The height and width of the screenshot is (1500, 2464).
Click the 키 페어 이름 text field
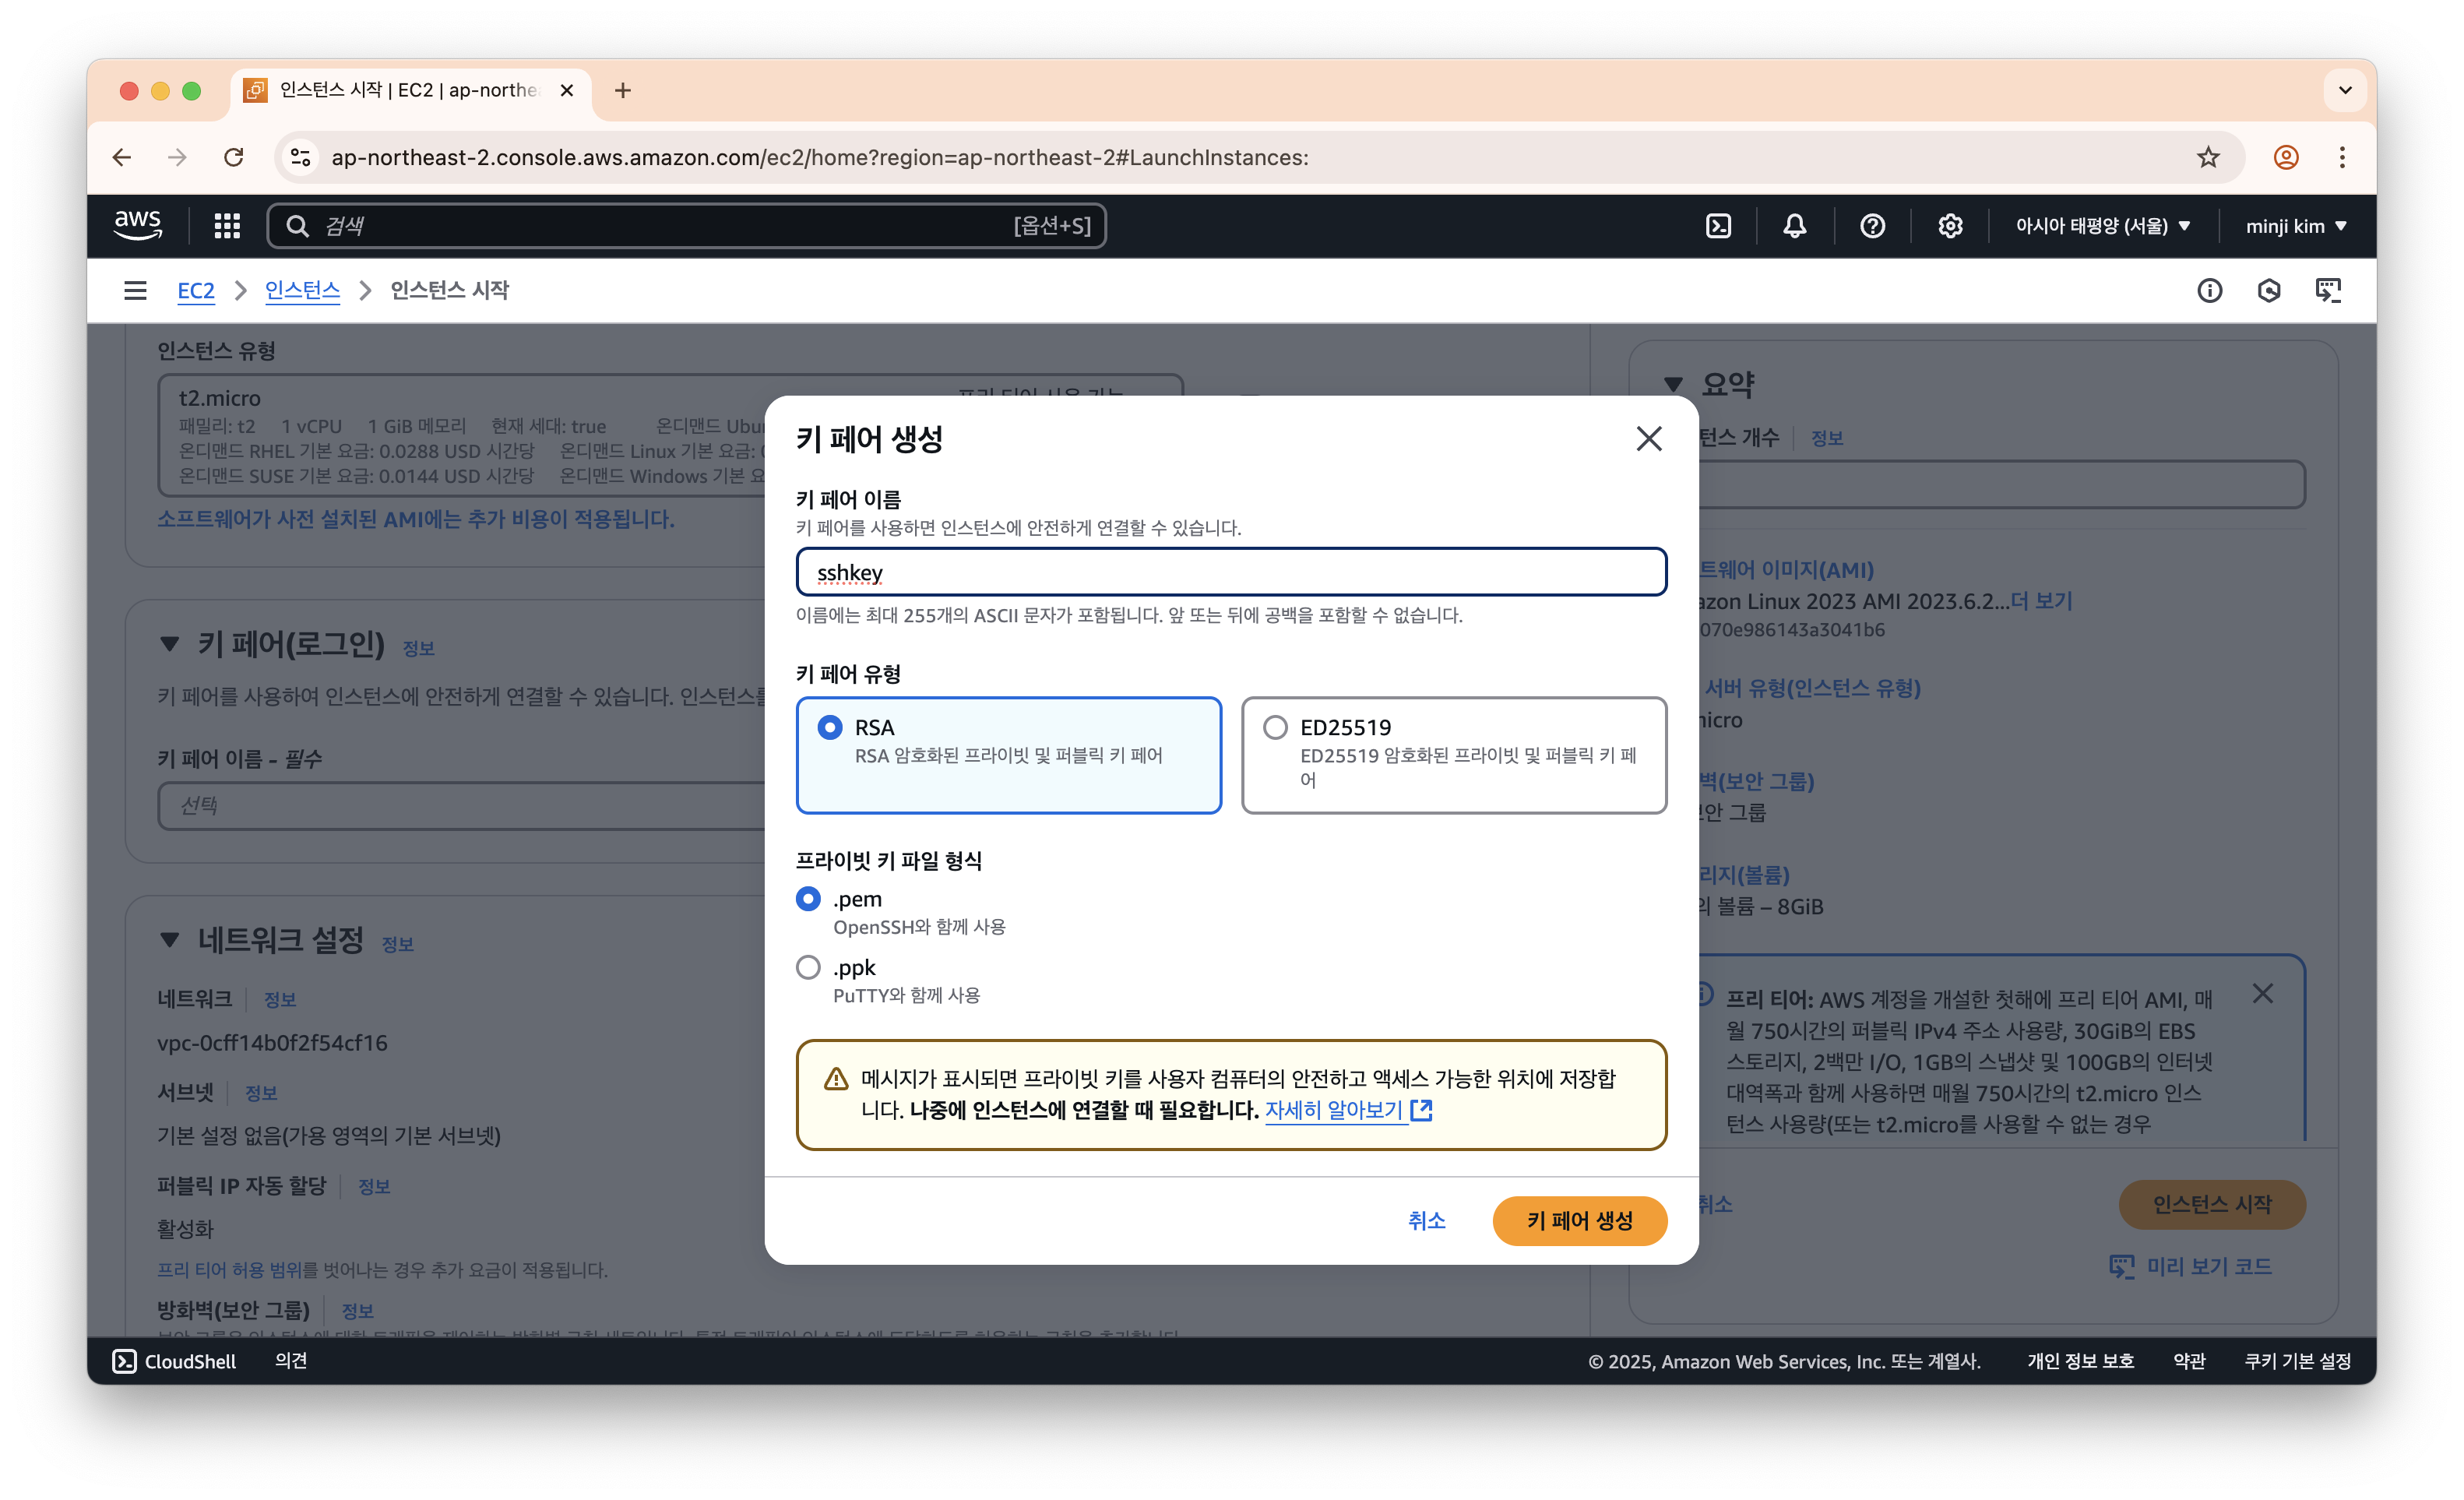1231,572
